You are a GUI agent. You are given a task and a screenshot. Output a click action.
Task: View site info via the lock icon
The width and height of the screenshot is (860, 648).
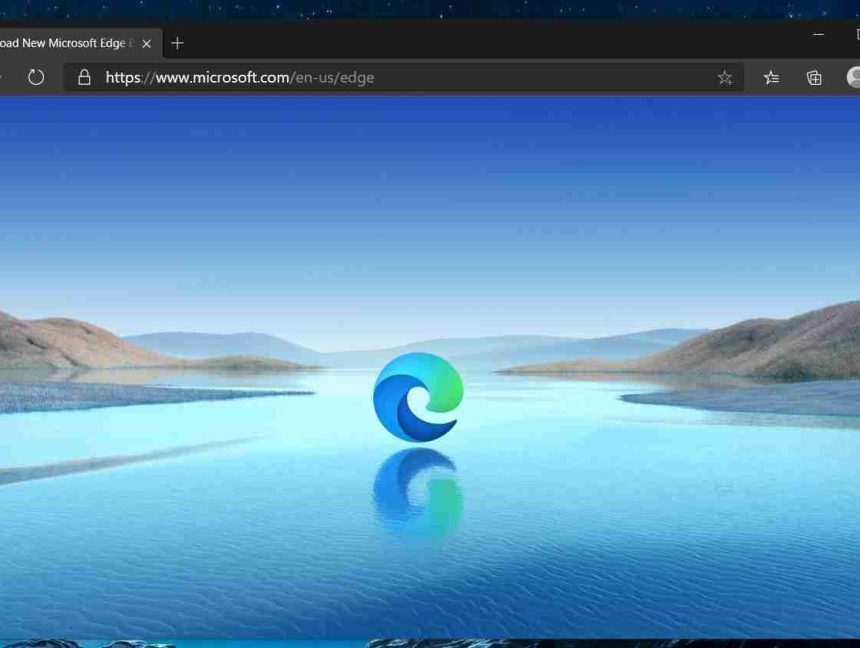click(84, 77)
